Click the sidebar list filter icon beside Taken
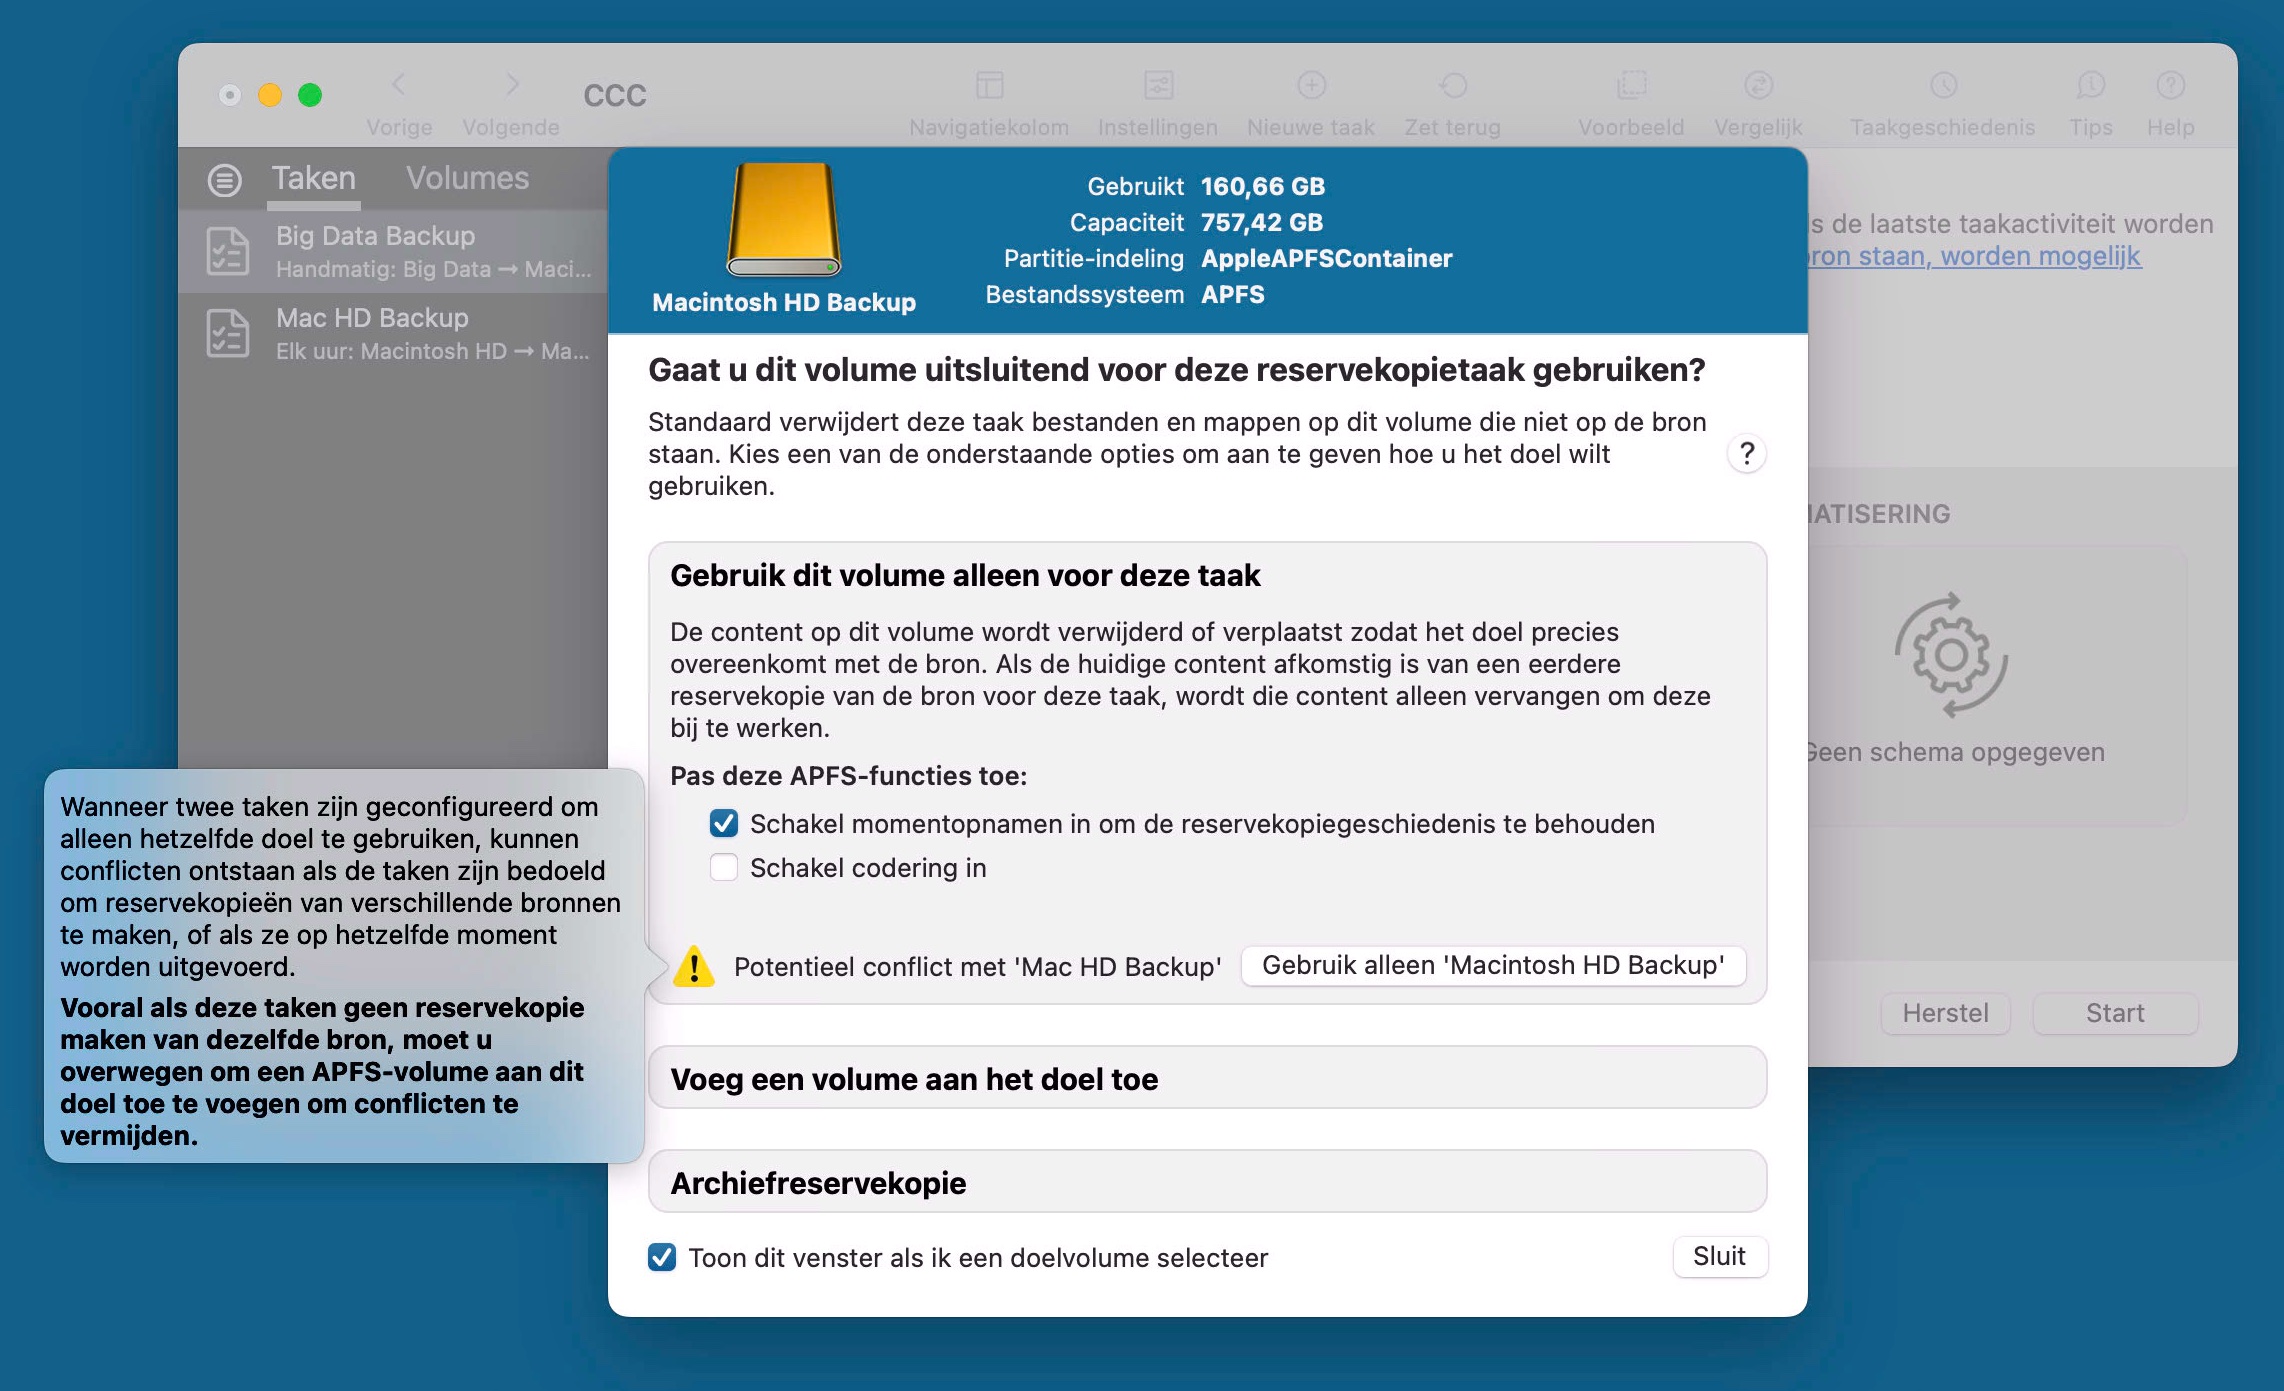Screen dimensions: 2284x1391 [224, 180]
